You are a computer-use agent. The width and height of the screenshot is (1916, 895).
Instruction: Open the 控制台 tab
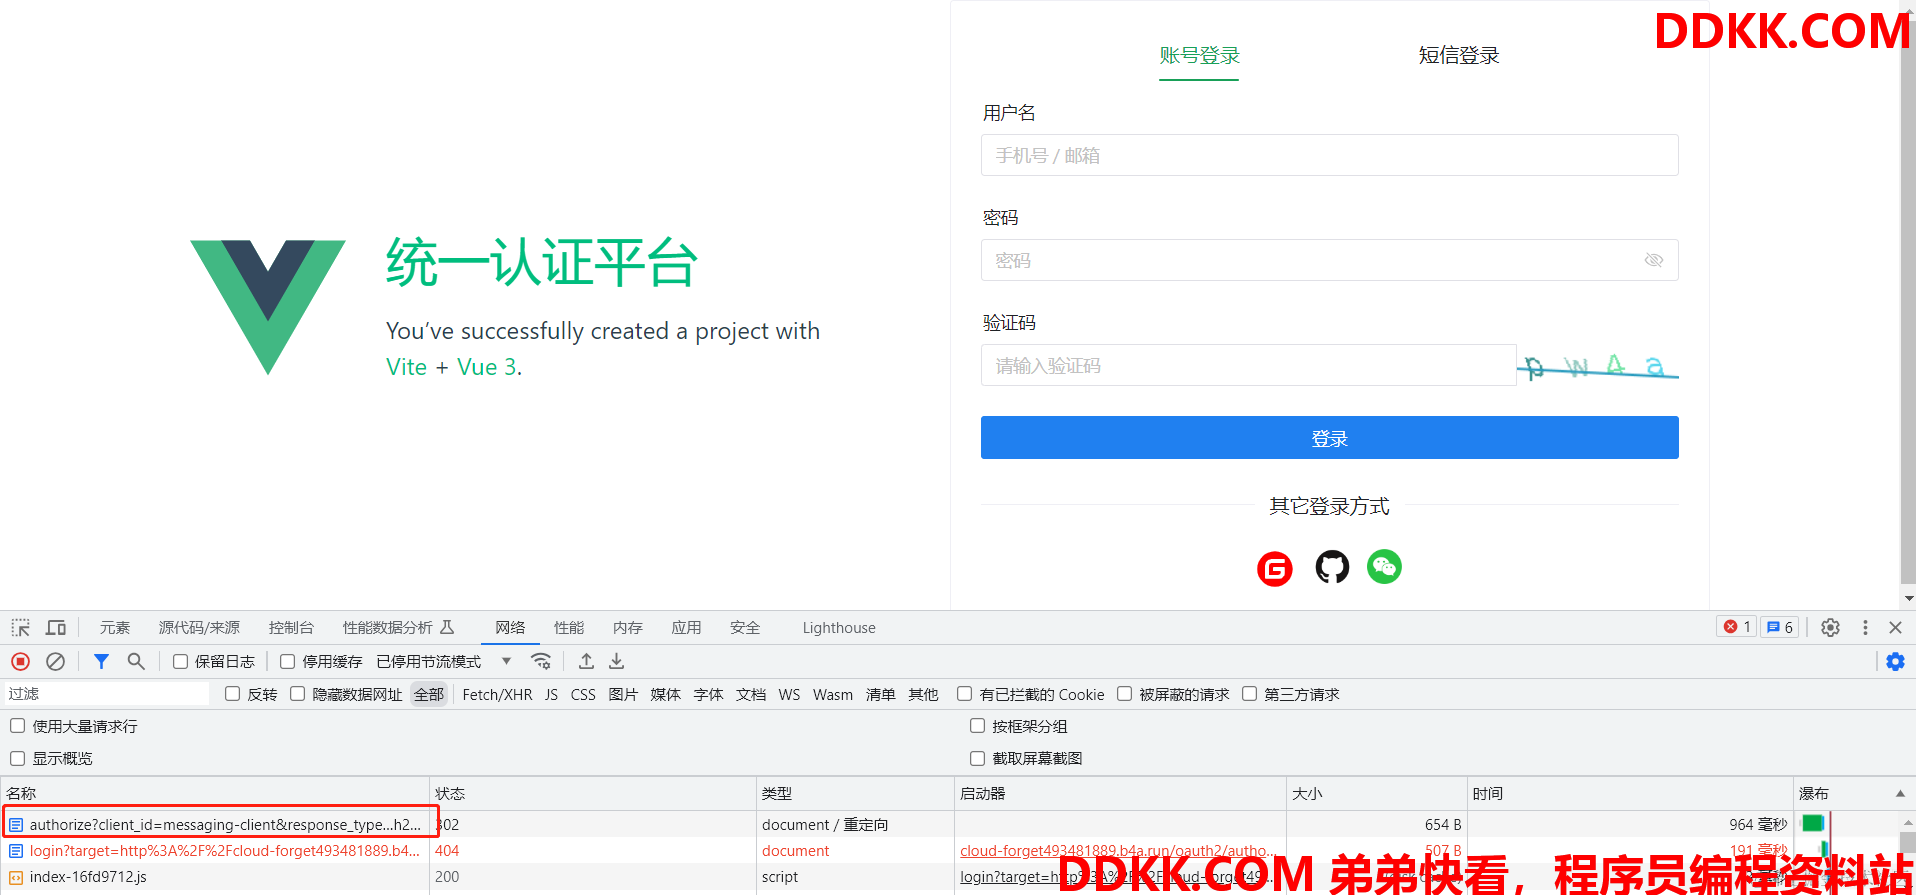[291, 628]
